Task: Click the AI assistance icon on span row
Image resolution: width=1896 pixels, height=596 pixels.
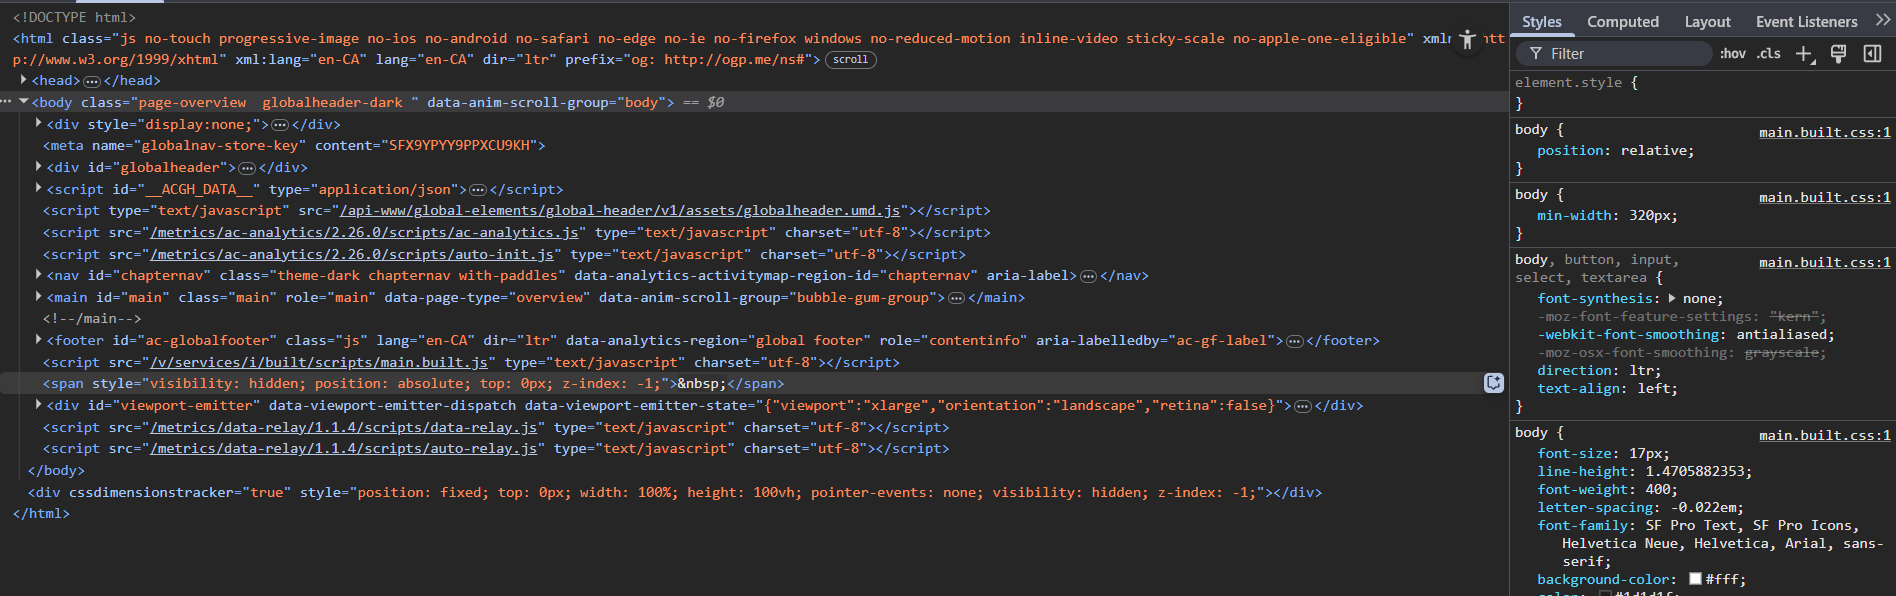Action: click(x=1494, y=383)
